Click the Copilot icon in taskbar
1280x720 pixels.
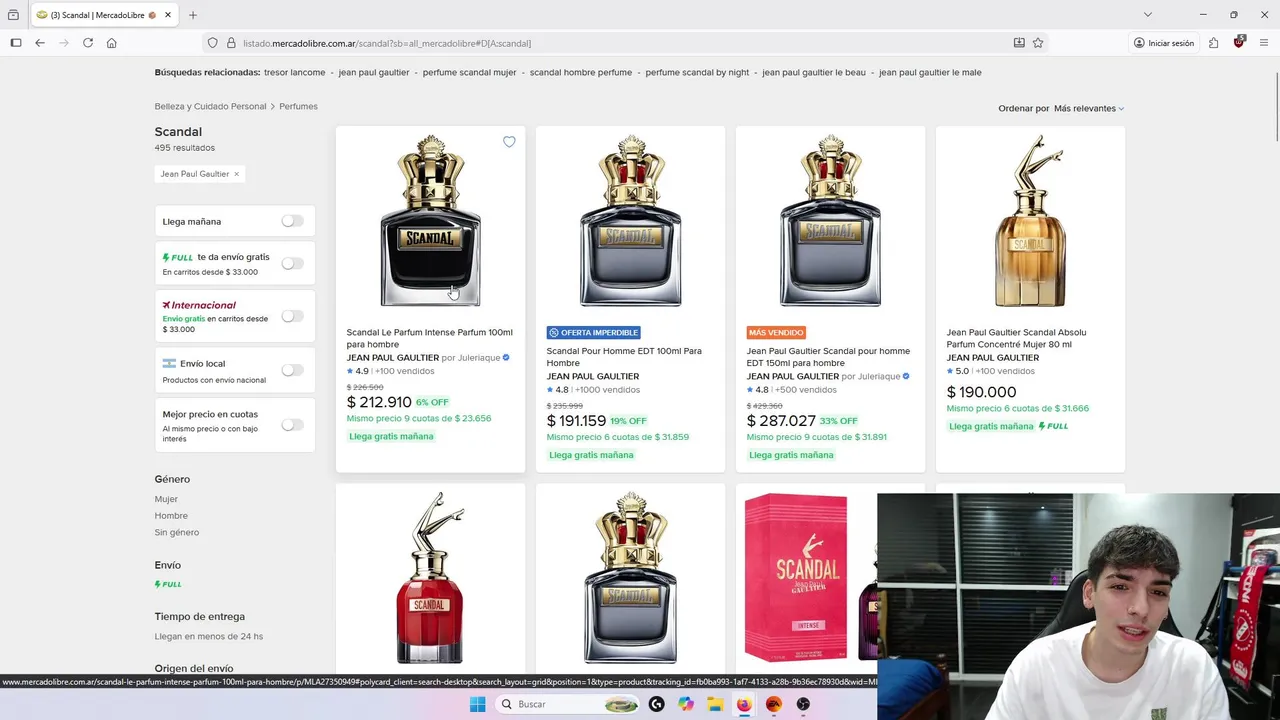[x=686, y=704]
